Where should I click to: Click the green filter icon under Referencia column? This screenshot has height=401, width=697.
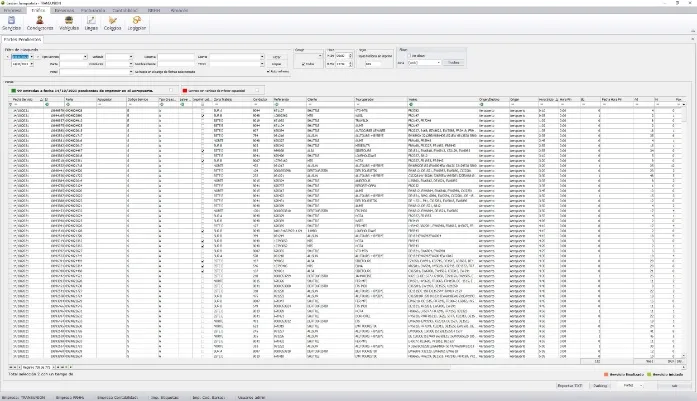(276, 104)
